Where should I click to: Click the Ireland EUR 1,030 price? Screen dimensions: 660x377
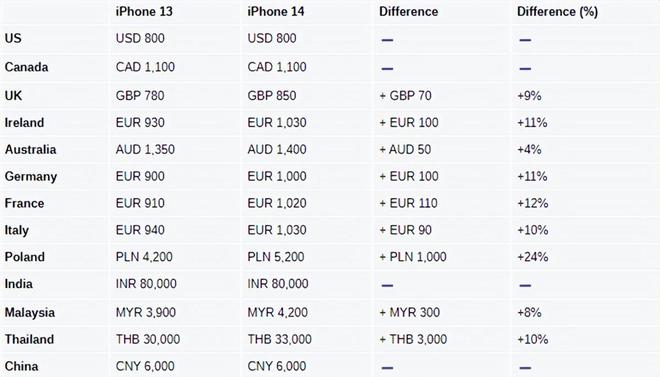tap(277, 122)
